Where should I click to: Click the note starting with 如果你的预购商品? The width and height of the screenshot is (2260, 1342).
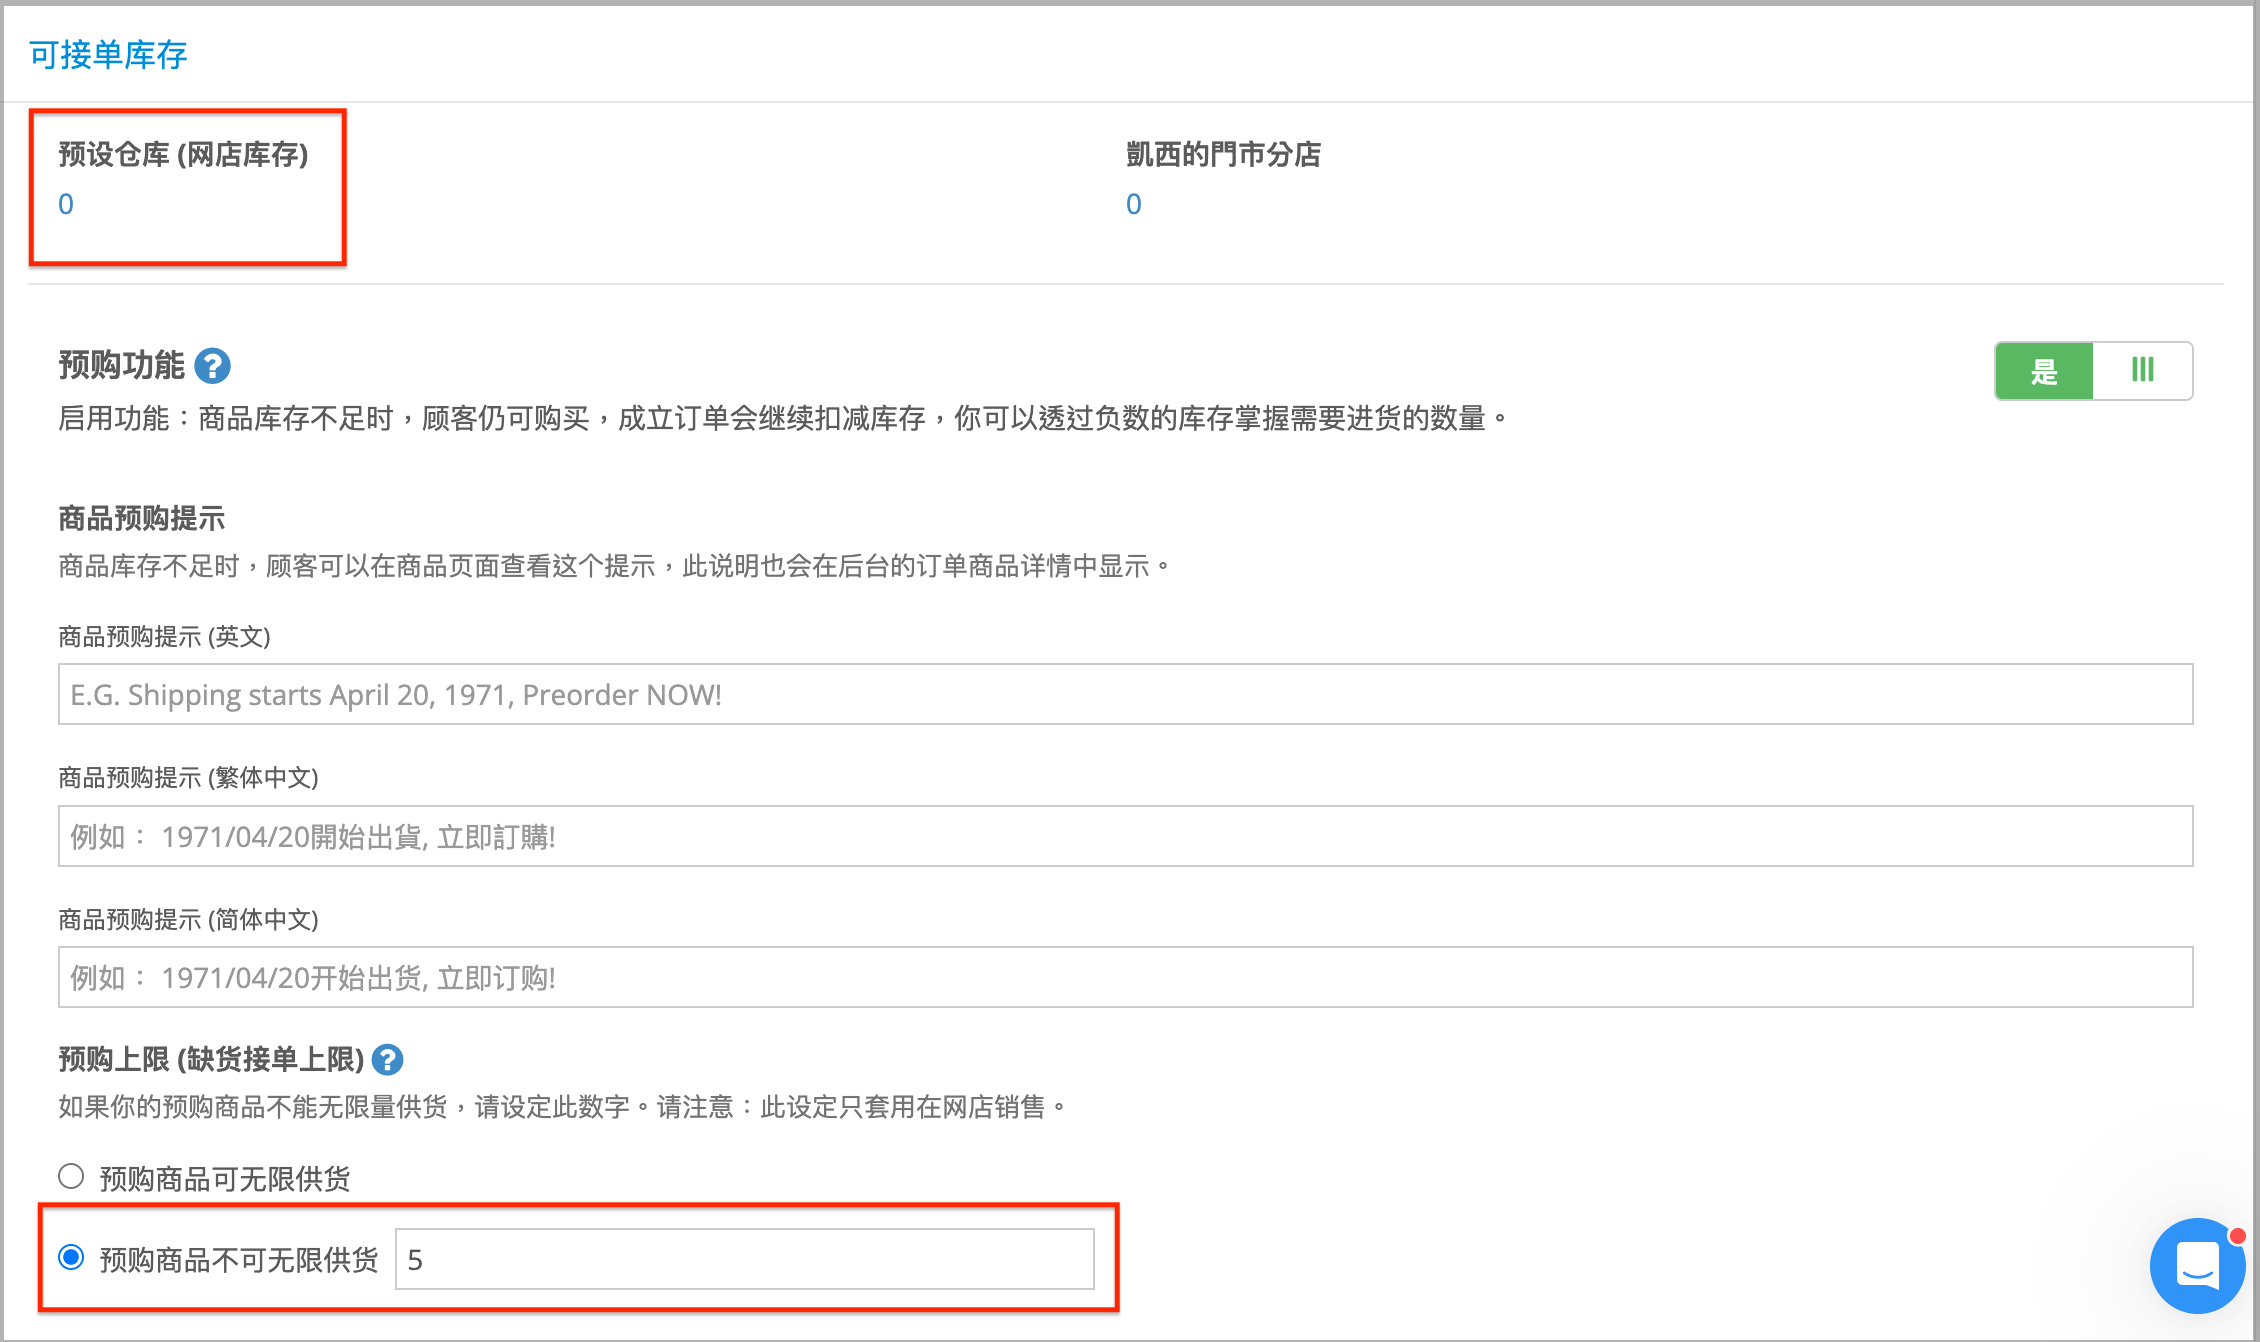564,1107
